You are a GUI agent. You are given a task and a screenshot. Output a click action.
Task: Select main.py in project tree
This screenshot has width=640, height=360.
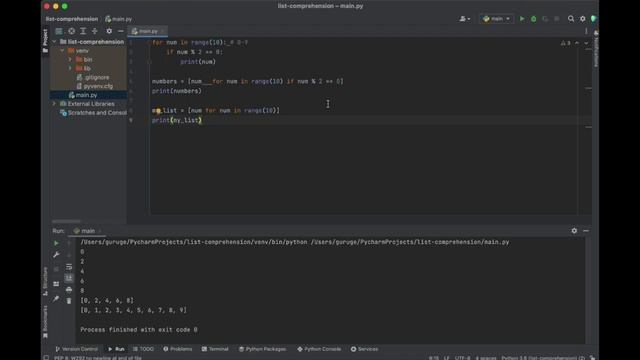(x=83, y=95)
